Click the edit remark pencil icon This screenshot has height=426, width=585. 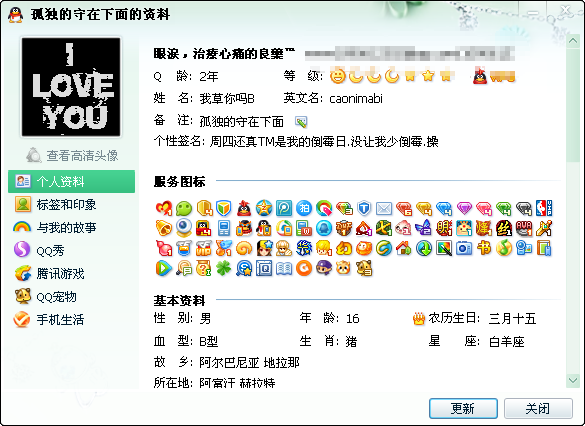tap(301, 122)
